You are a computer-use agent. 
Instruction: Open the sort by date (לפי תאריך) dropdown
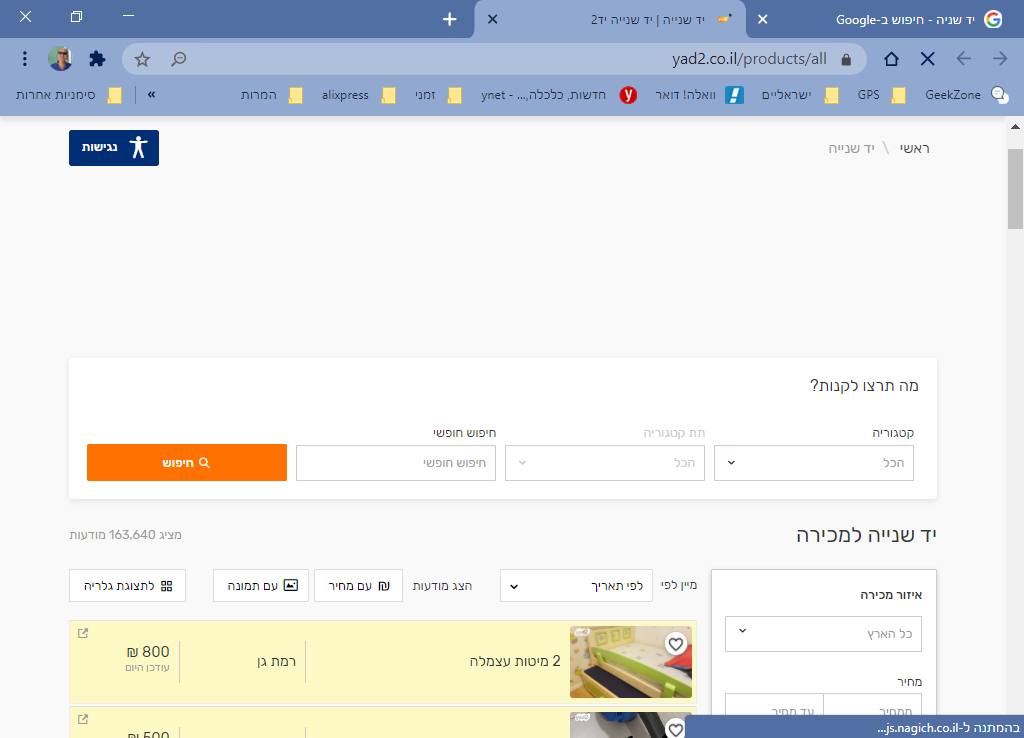click(576, 586)
